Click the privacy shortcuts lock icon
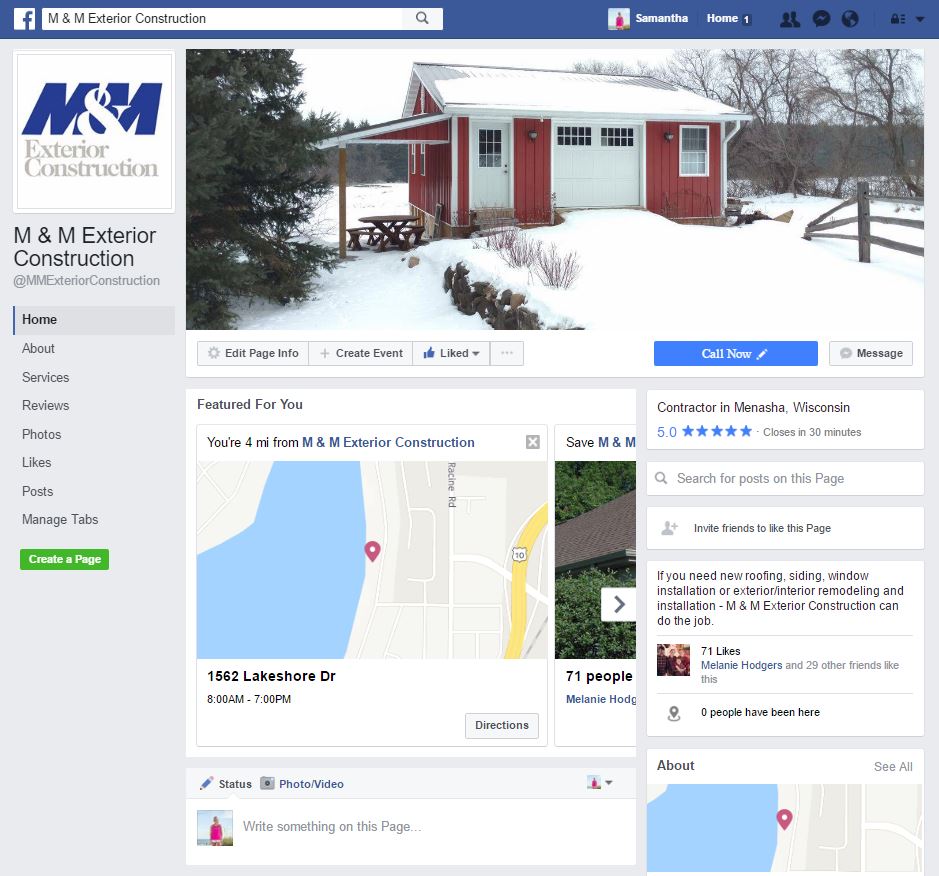Viewport: 939px width, 876px height. [898, 19]
